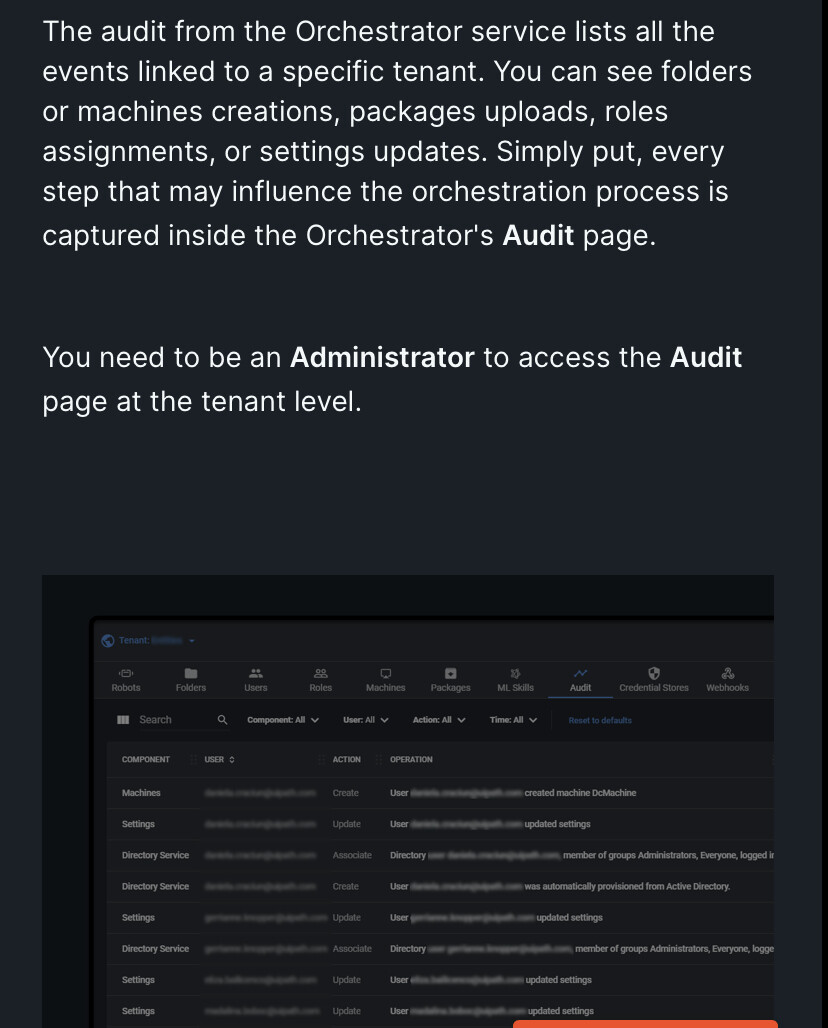This screenshot has width=828, height=1028.
Task: Open Credential Stores shield icon
Action: click(x=654, y=673)
